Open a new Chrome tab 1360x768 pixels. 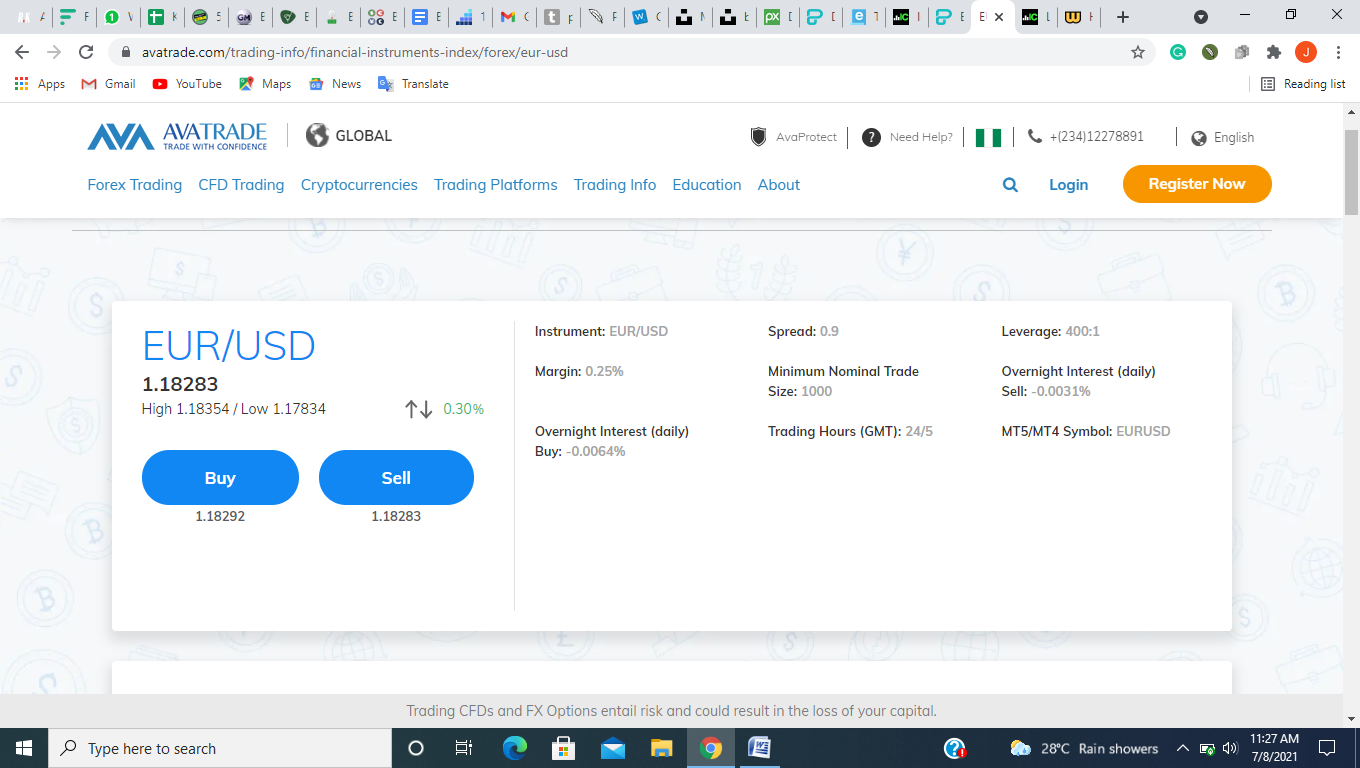point(1123,17)
